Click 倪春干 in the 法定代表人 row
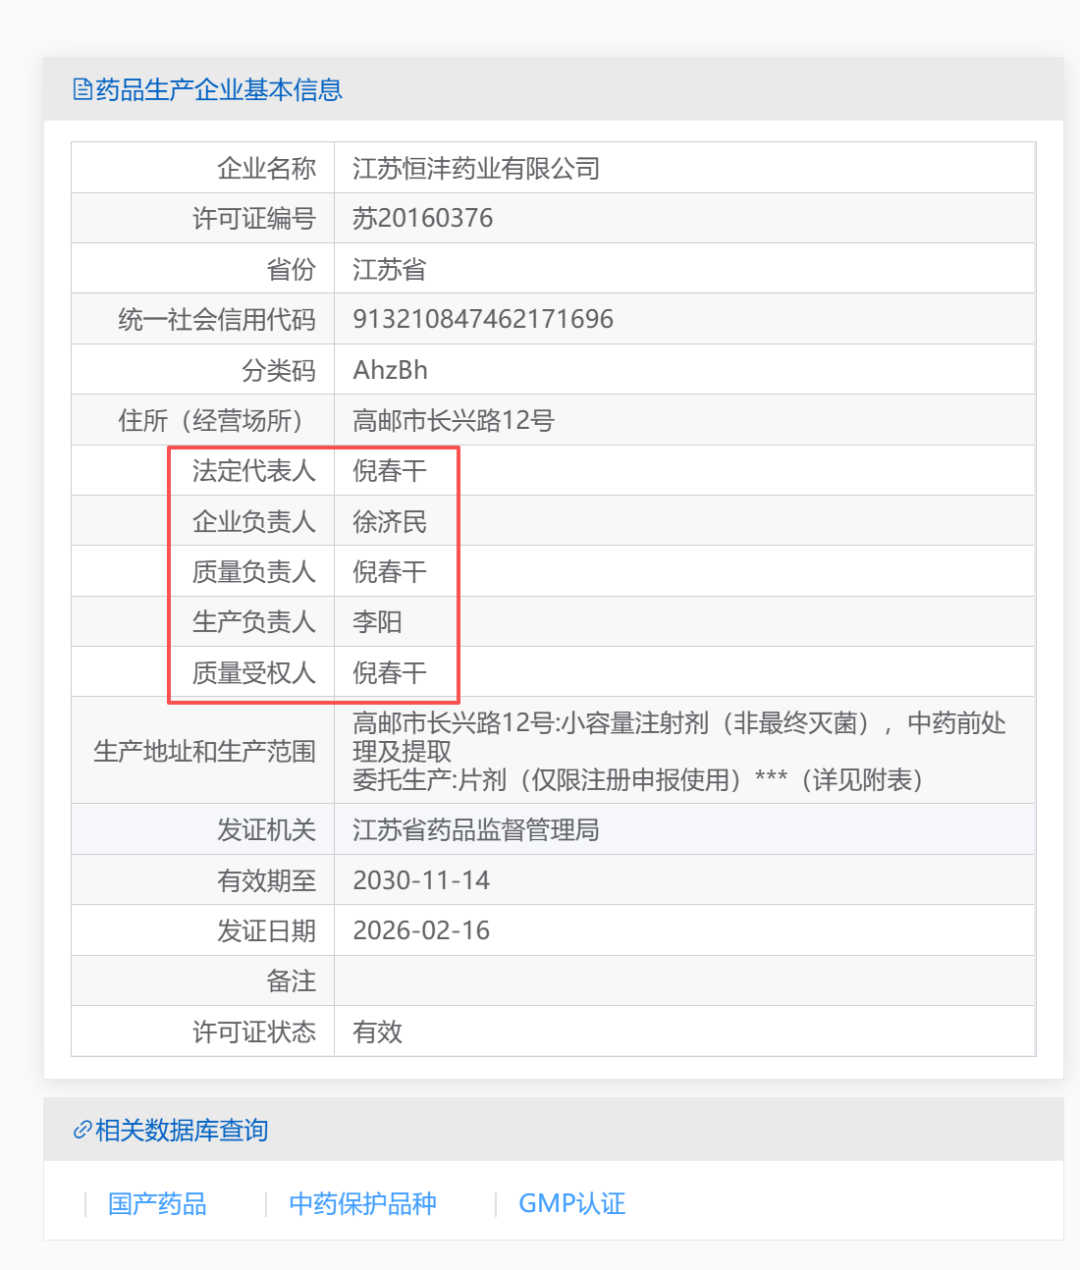This screenshot has height=1270, width=1080. (389, 471)
